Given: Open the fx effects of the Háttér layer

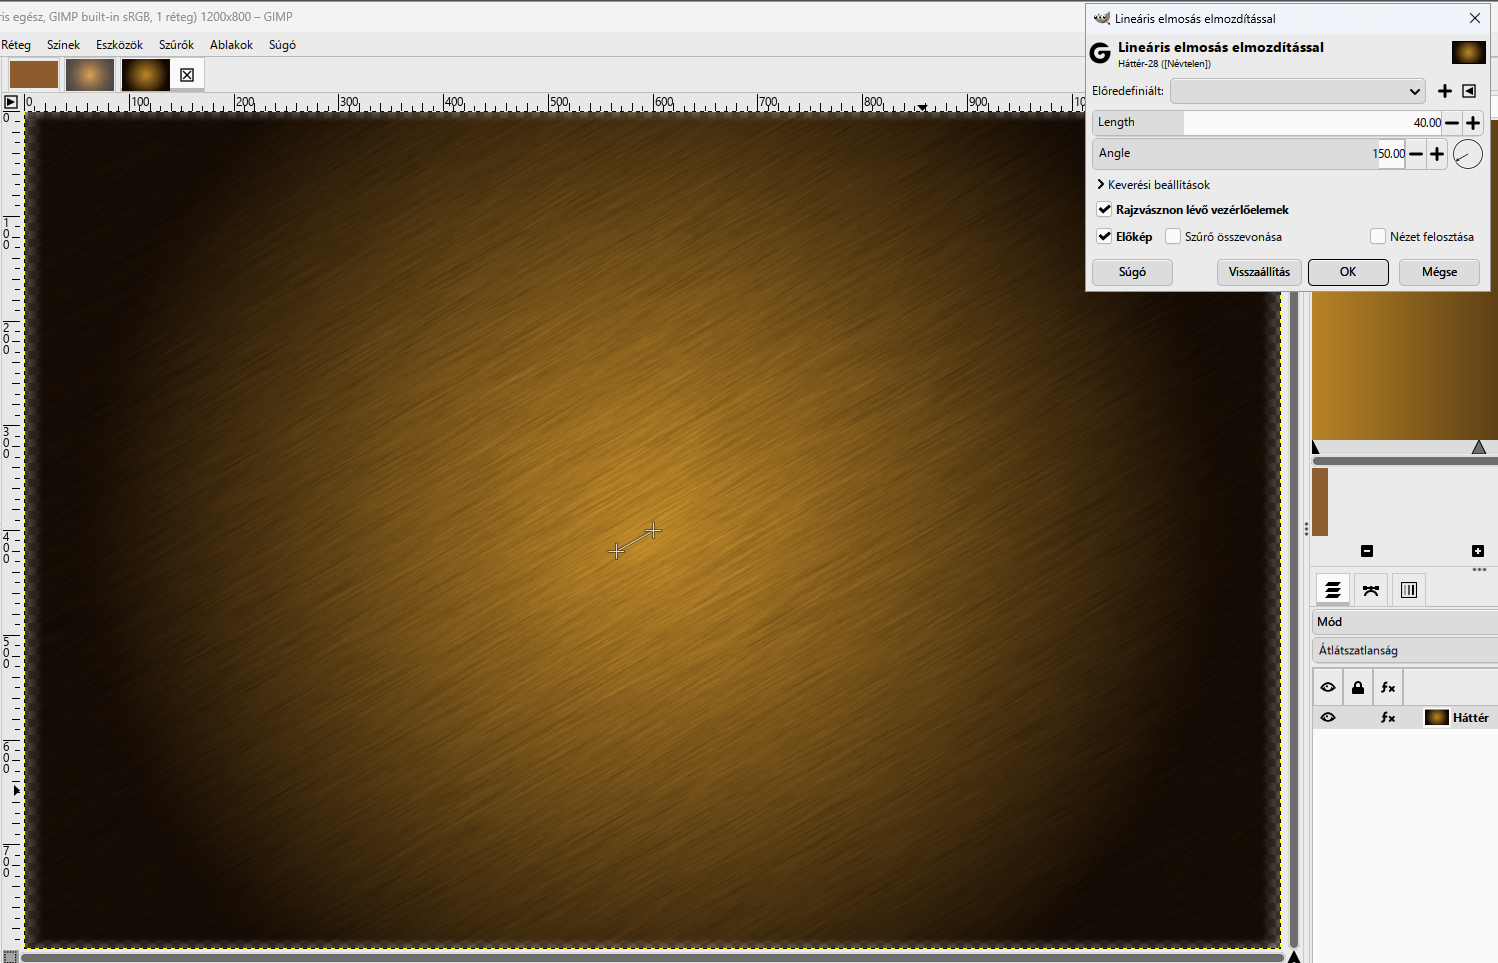Looking at the screenshot, I should click(x=1388, y=718).
